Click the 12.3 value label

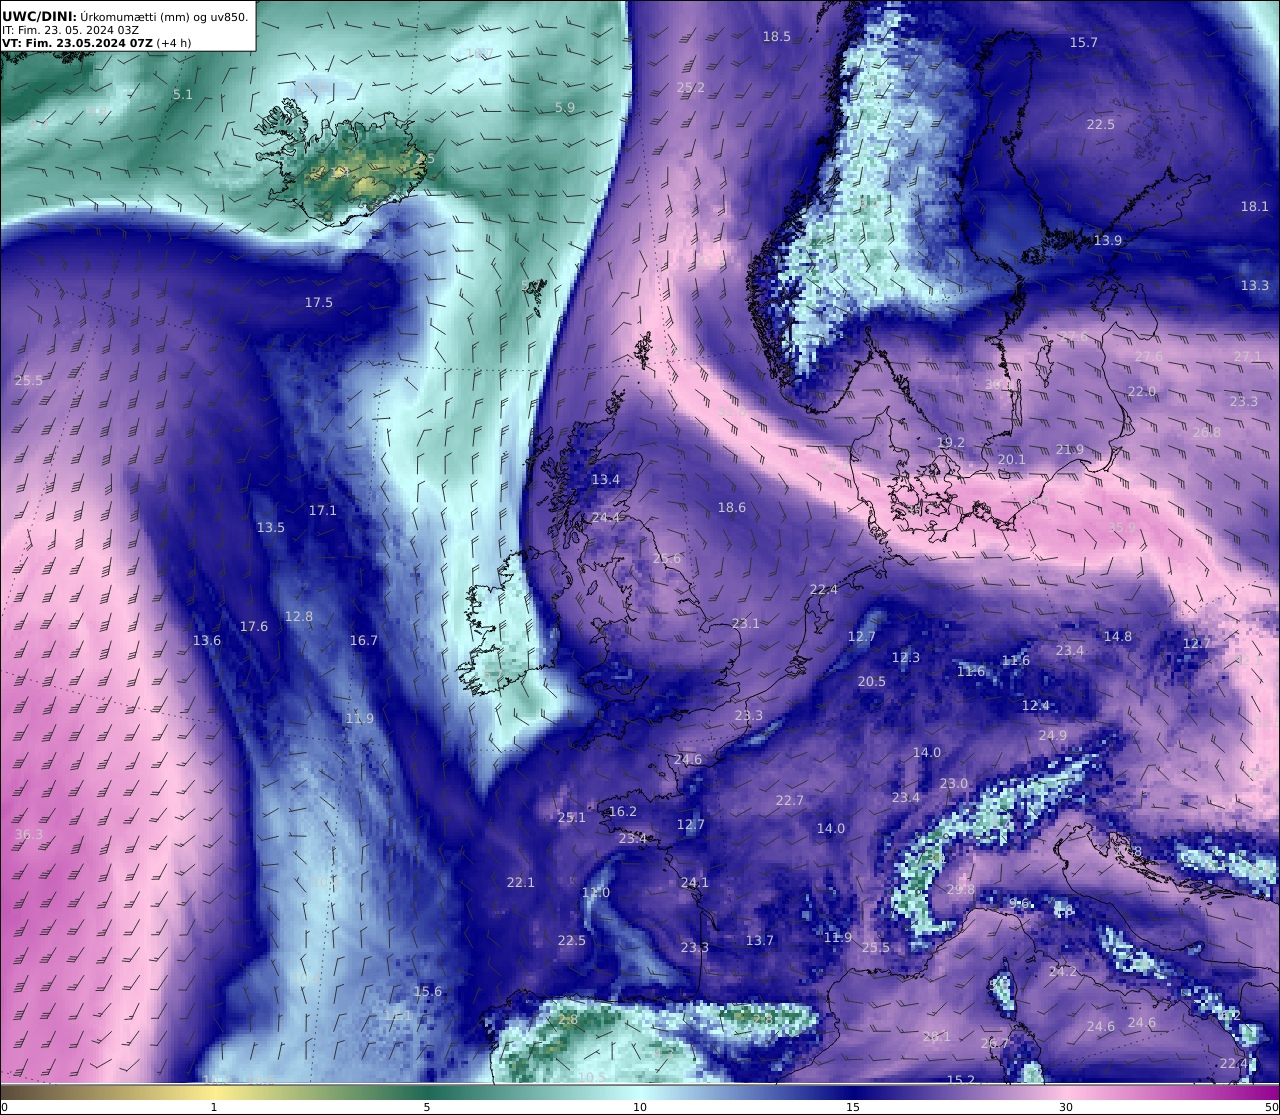(906, 657)
